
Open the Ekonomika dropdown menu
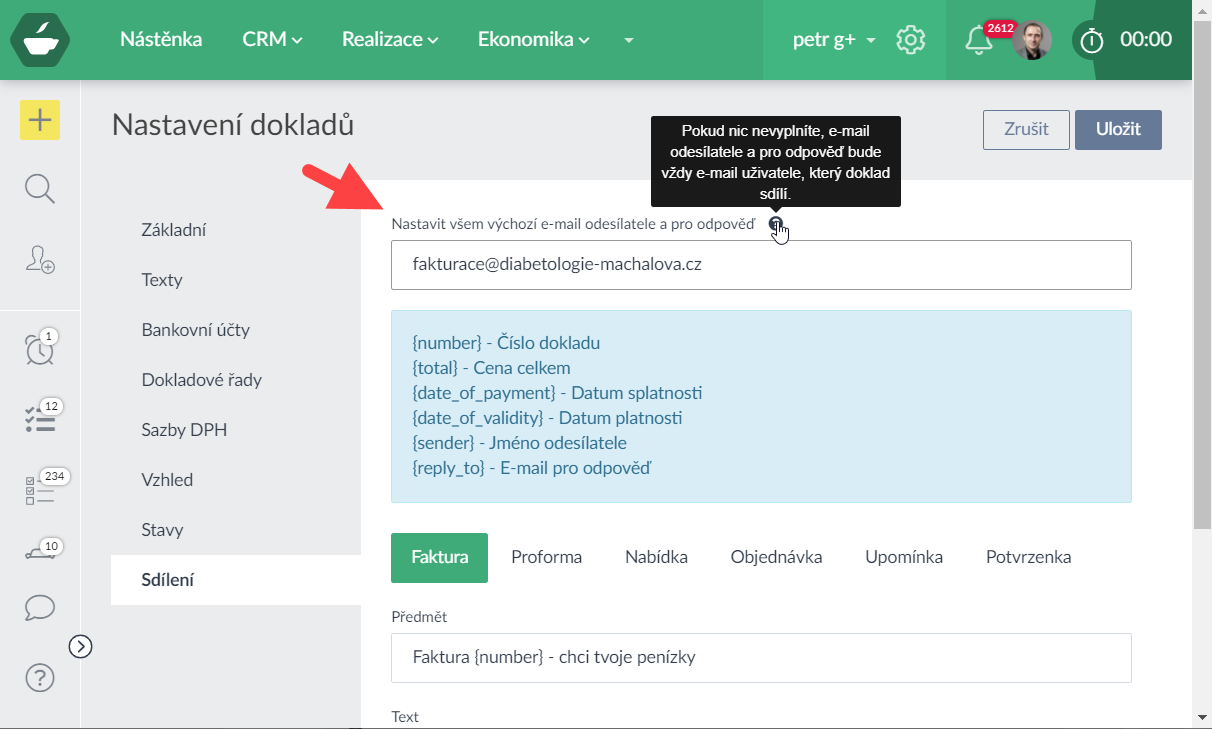click(x=533, y=40)
